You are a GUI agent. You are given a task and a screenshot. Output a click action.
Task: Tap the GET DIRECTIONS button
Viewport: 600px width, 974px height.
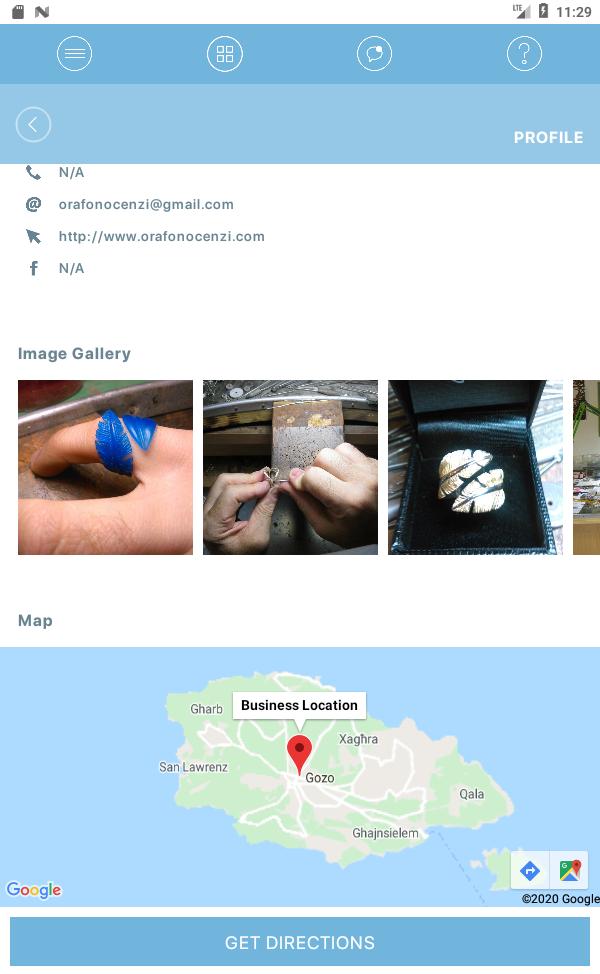point(300,942)
